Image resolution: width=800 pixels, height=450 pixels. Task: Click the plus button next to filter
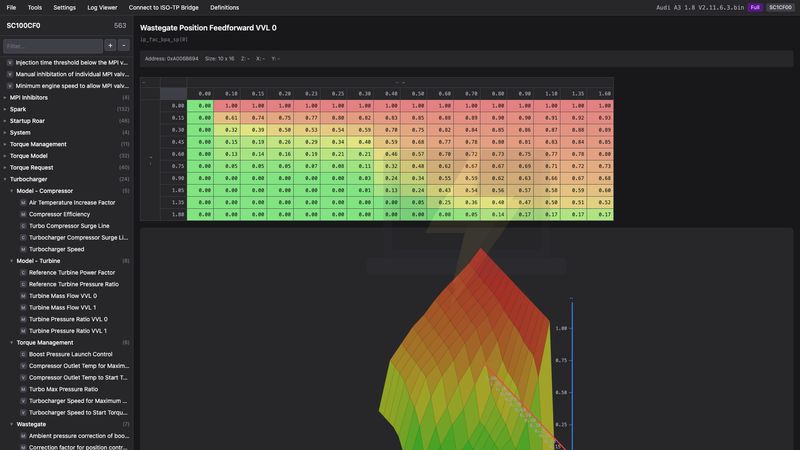tap(110, 46)
